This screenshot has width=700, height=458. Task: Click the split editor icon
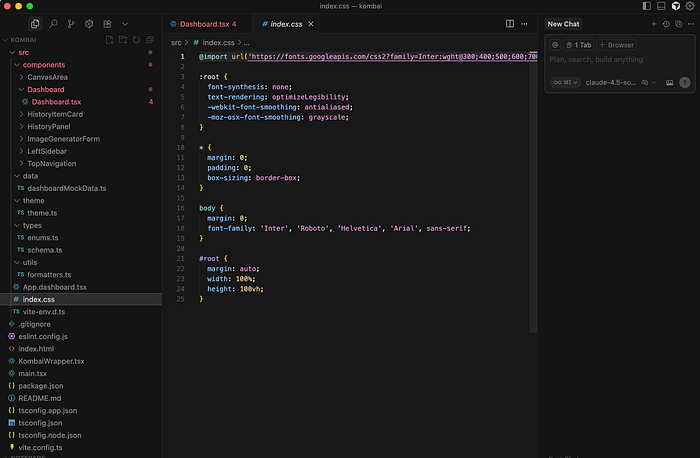510,23
